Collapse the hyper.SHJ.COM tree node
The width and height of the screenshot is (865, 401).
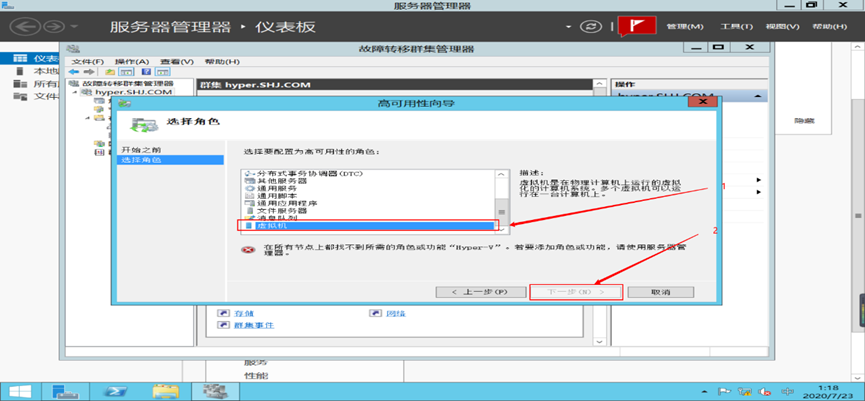[74, 92]
